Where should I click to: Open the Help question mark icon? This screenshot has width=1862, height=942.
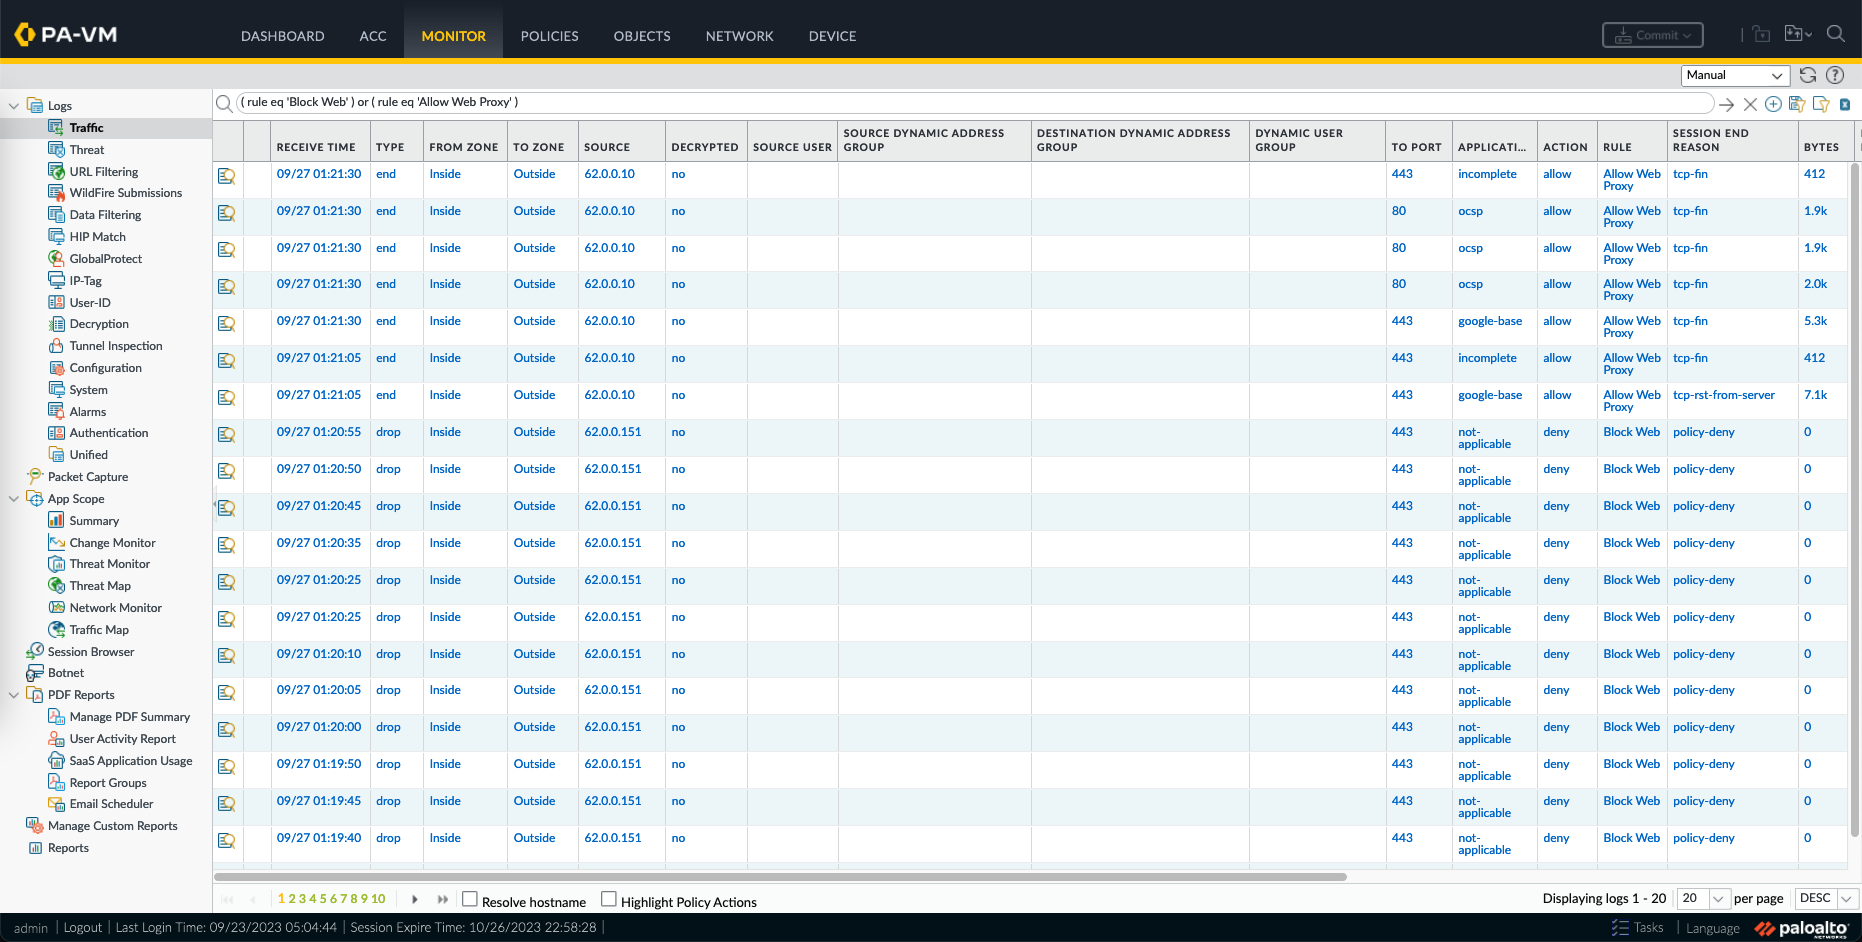click(1835, 75)
